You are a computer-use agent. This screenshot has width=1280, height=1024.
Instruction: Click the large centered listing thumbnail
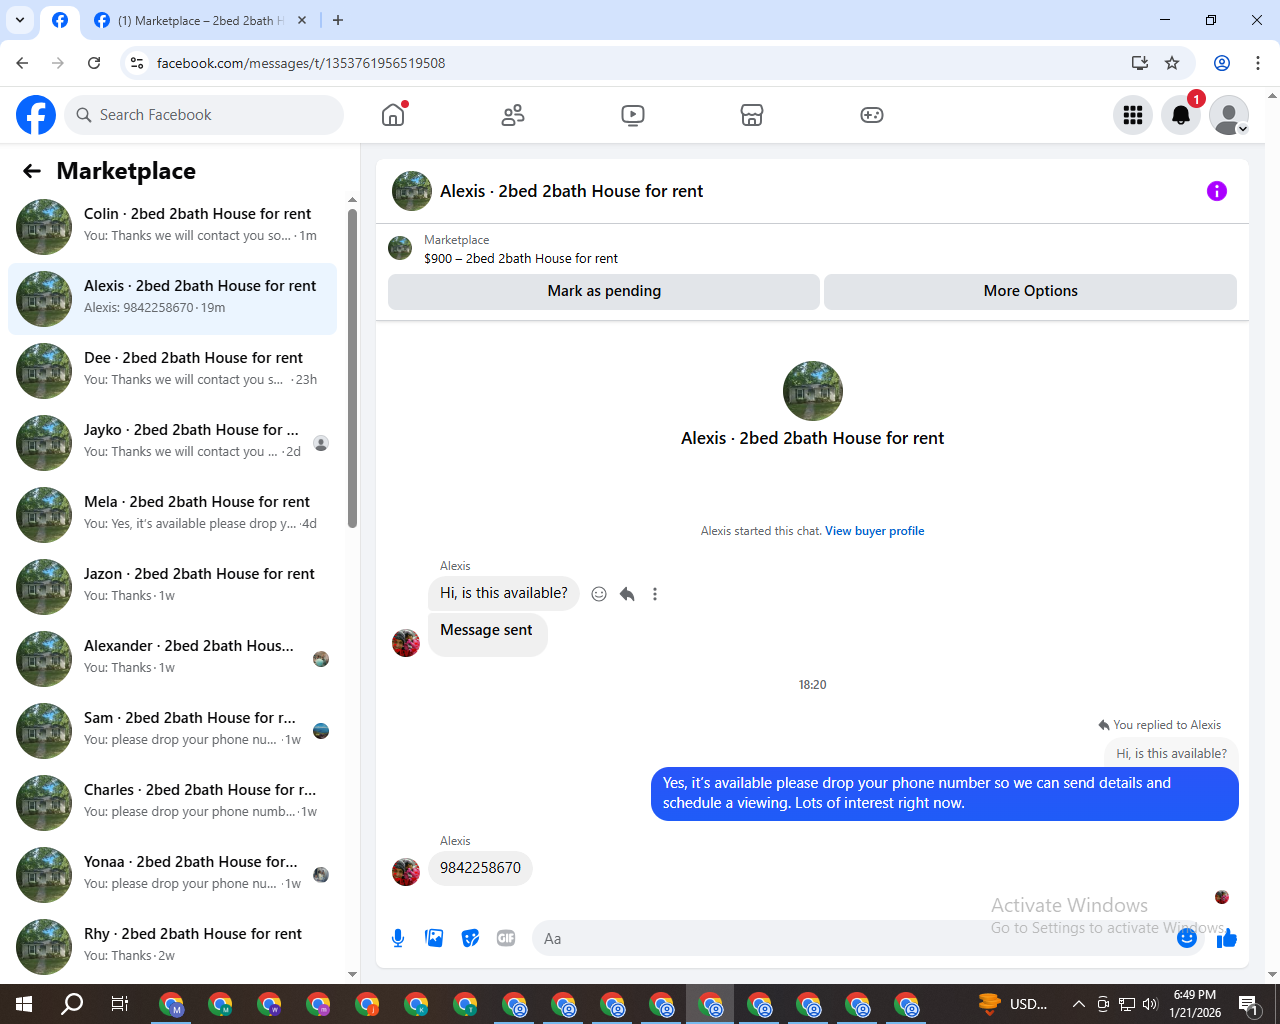tap(813, 391)
